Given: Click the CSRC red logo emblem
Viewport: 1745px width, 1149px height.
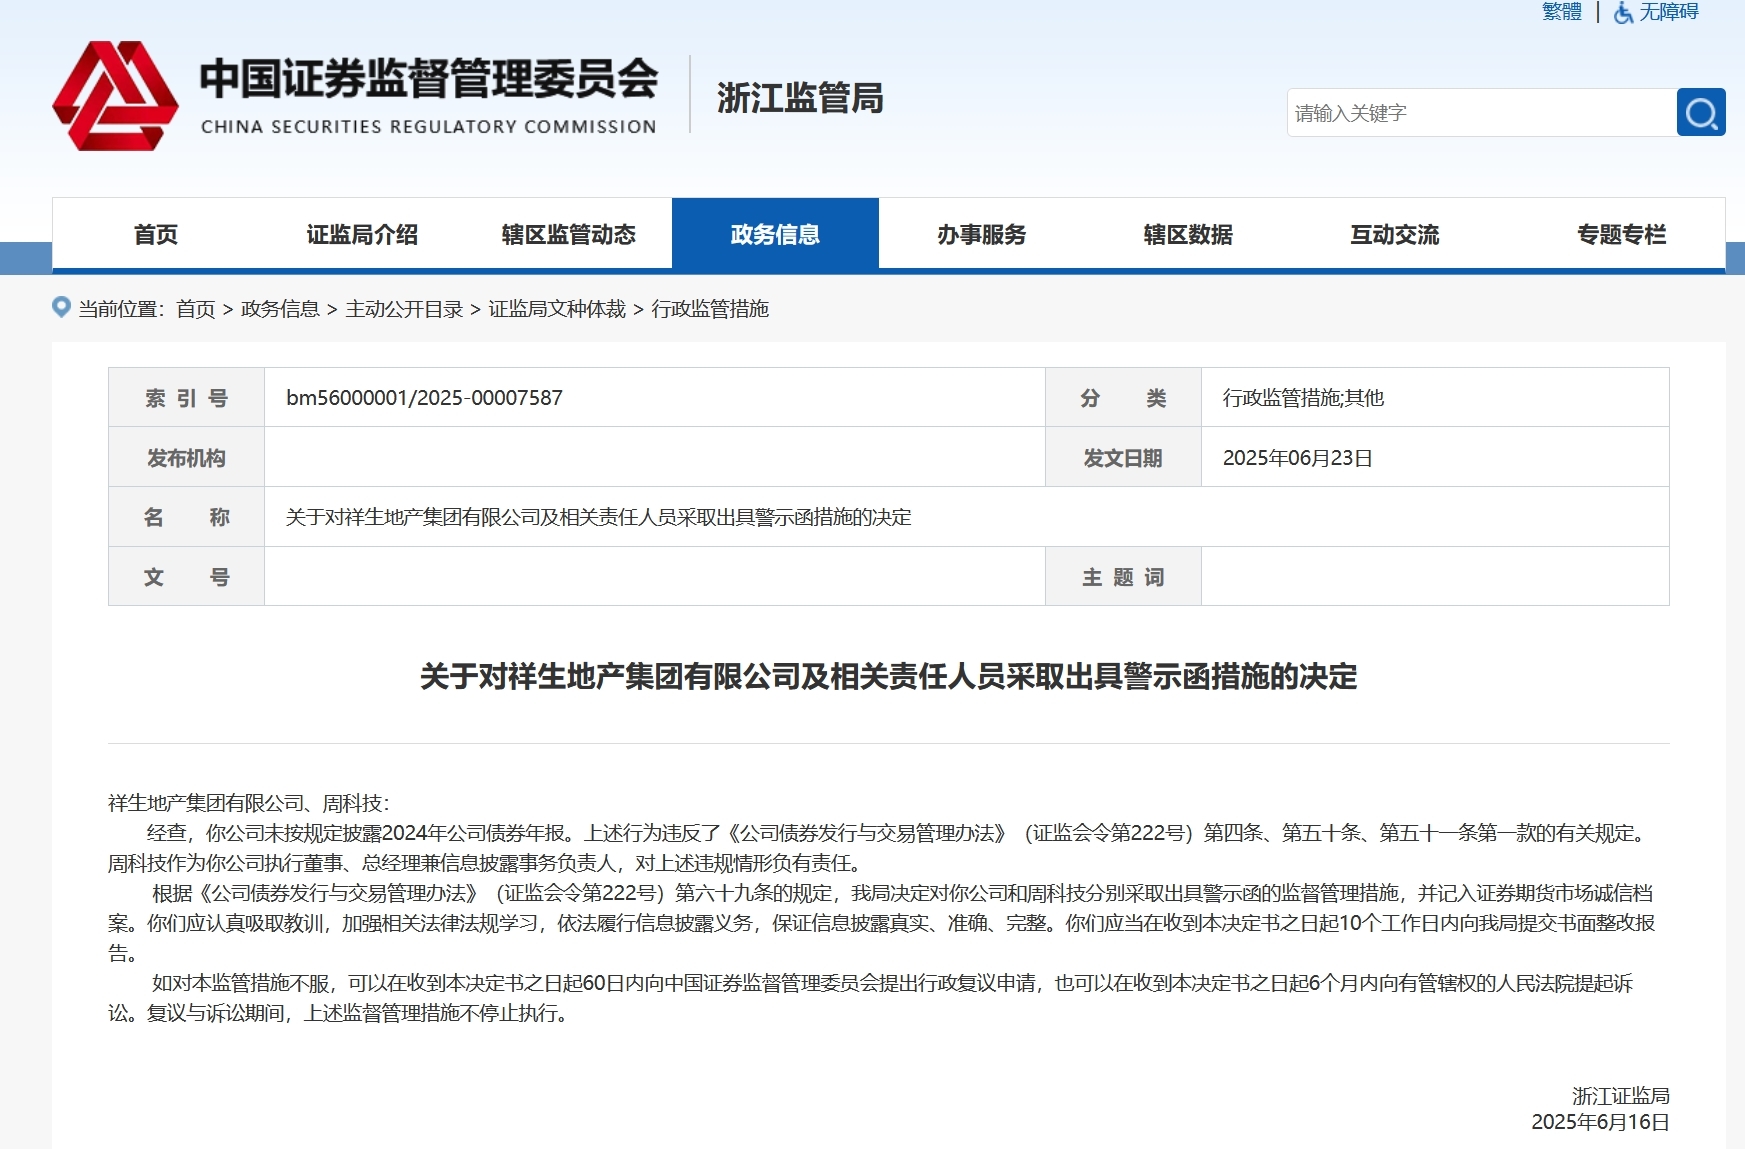Looking at the screenshot, I should pyautogui.click(x=115, y=96).
